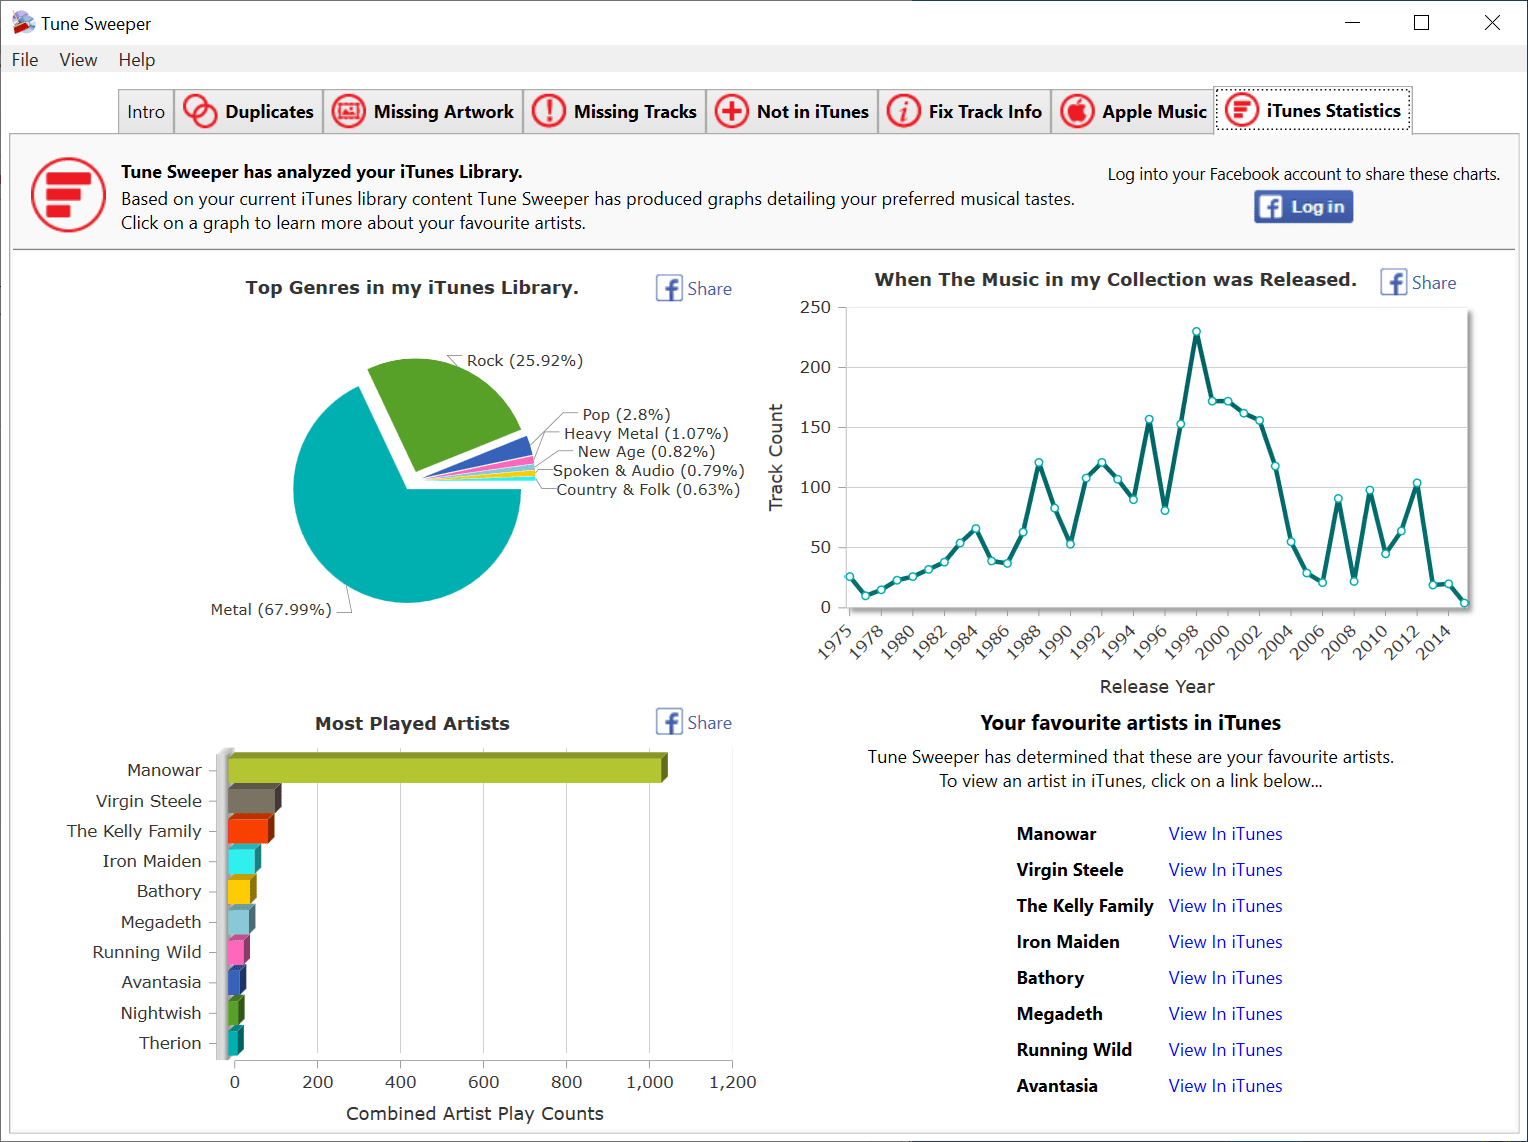Click the Pop (2.8%) label
1528x1142 pixels.
tap(626, 415)
